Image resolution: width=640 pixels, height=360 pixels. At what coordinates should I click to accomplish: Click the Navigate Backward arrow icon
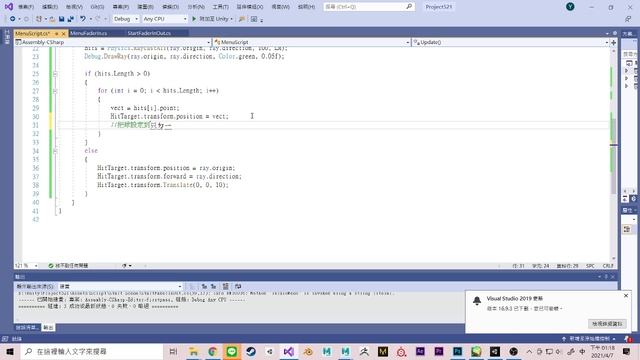pos(12,19)
